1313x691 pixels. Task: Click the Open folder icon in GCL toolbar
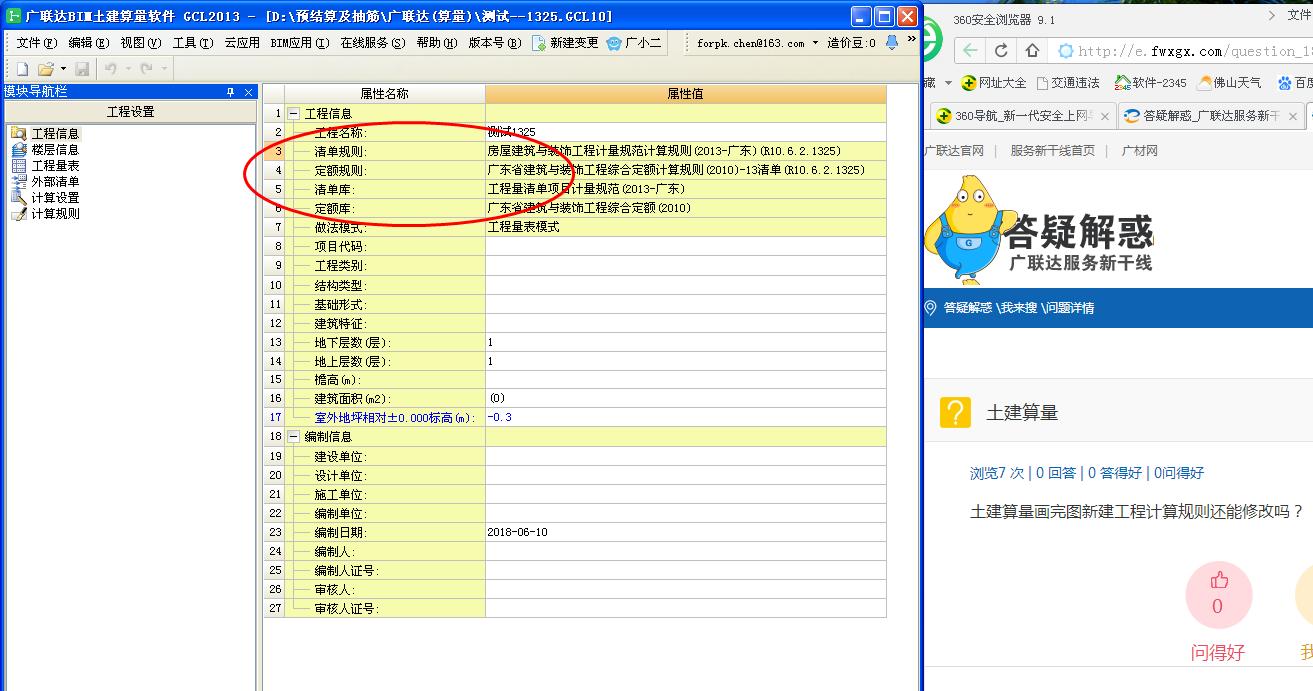coord(45,69)
